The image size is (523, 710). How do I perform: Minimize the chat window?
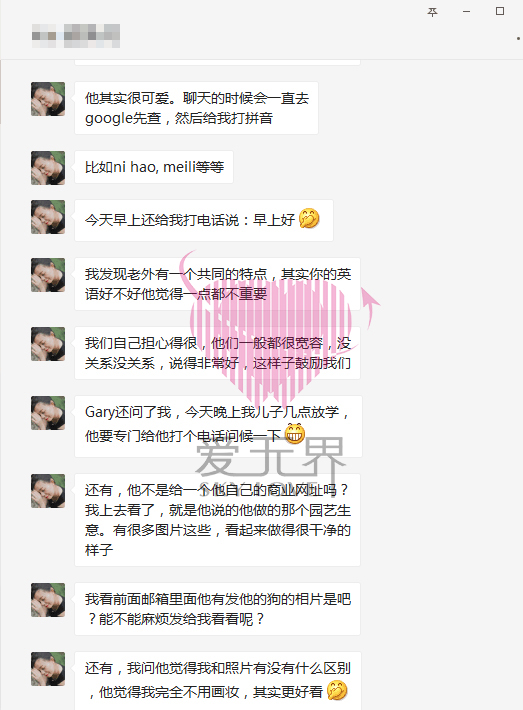[466, 12]
